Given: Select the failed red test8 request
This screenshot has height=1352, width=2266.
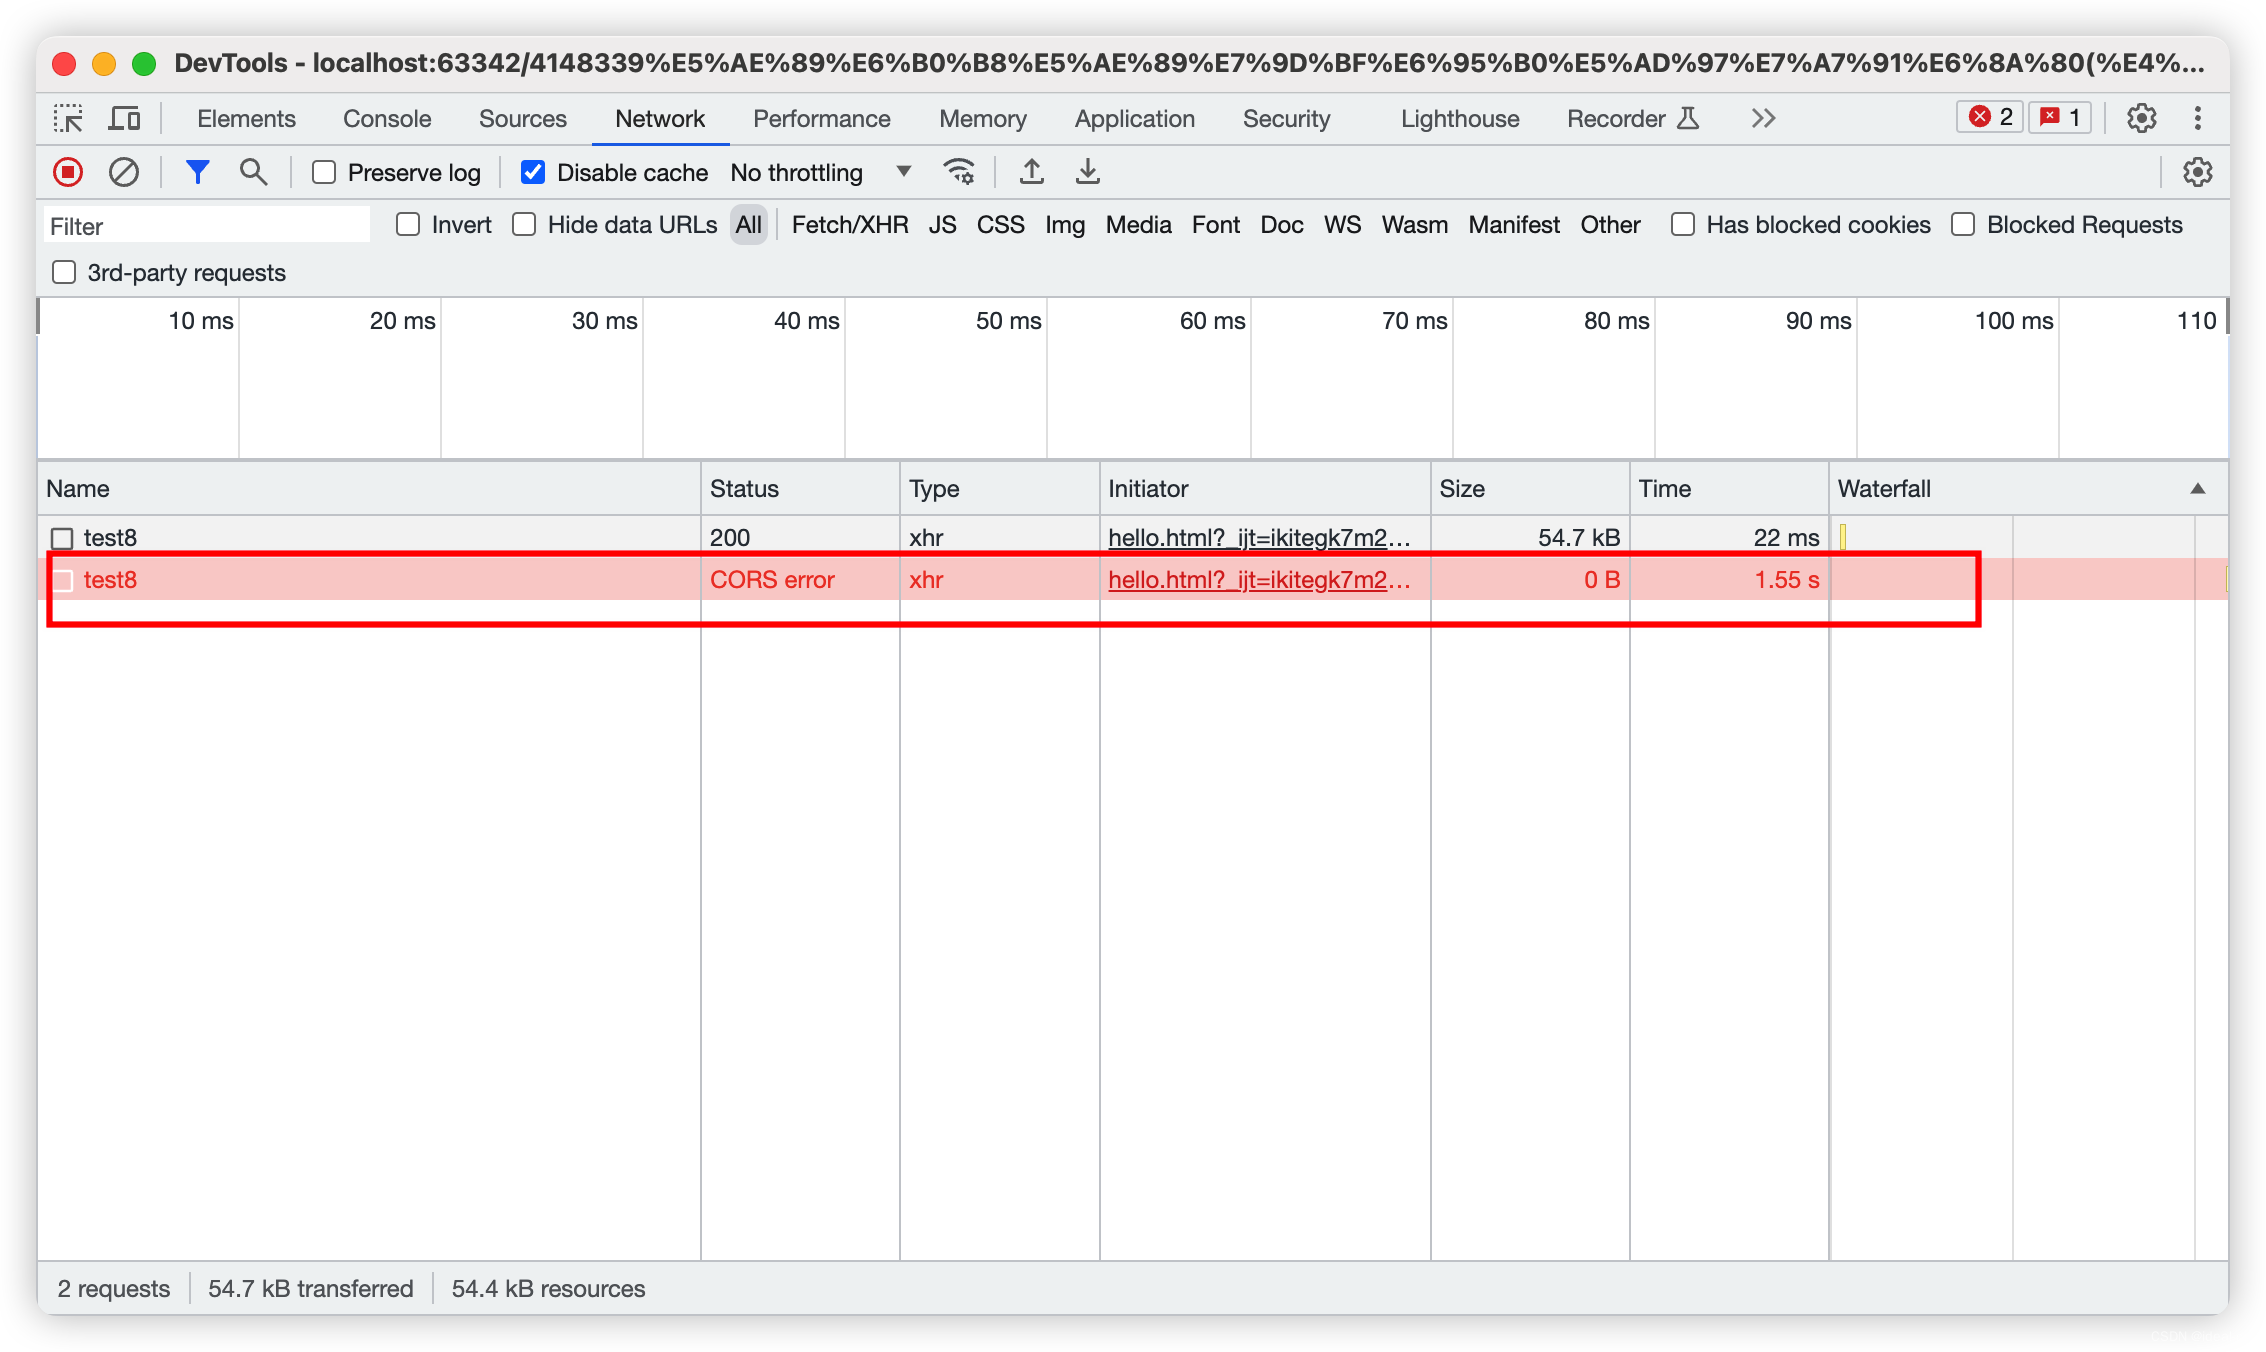Looking at the screenshot, I should 1132,579.
